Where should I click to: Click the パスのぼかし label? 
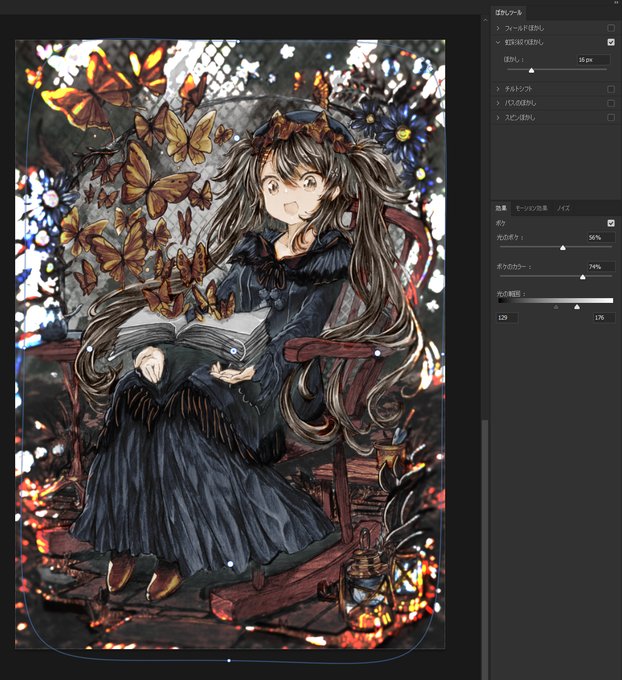[520, 103]
